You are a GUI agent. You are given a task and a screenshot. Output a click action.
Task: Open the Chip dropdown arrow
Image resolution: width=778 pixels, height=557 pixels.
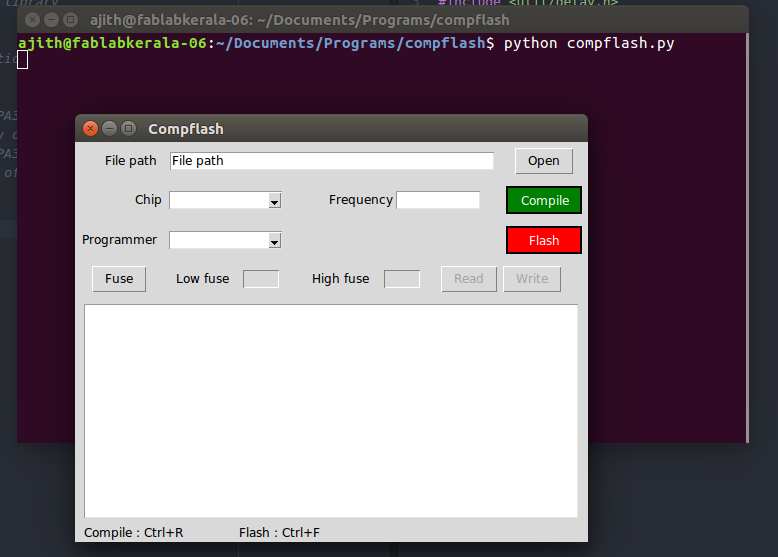pos(274,201)
